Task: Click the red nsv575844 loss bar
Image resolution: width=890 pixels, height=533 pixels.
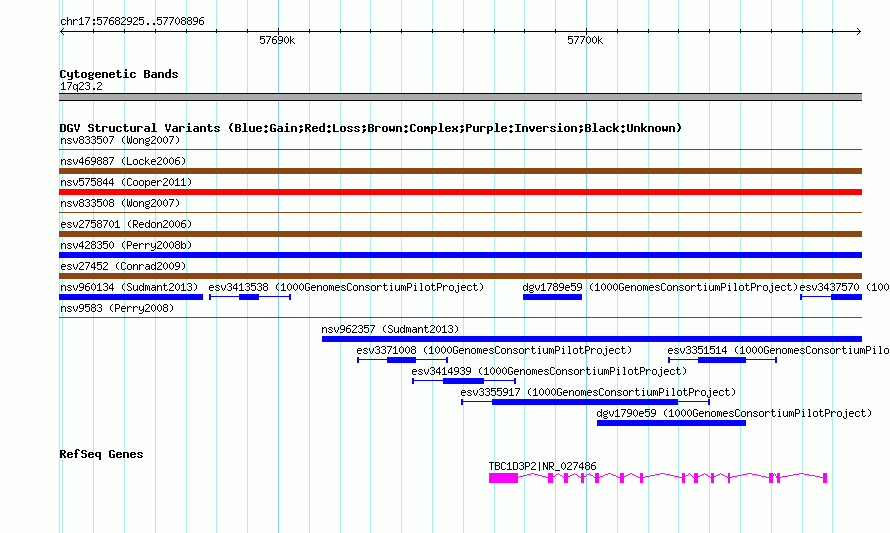Action: coord(460,192)
